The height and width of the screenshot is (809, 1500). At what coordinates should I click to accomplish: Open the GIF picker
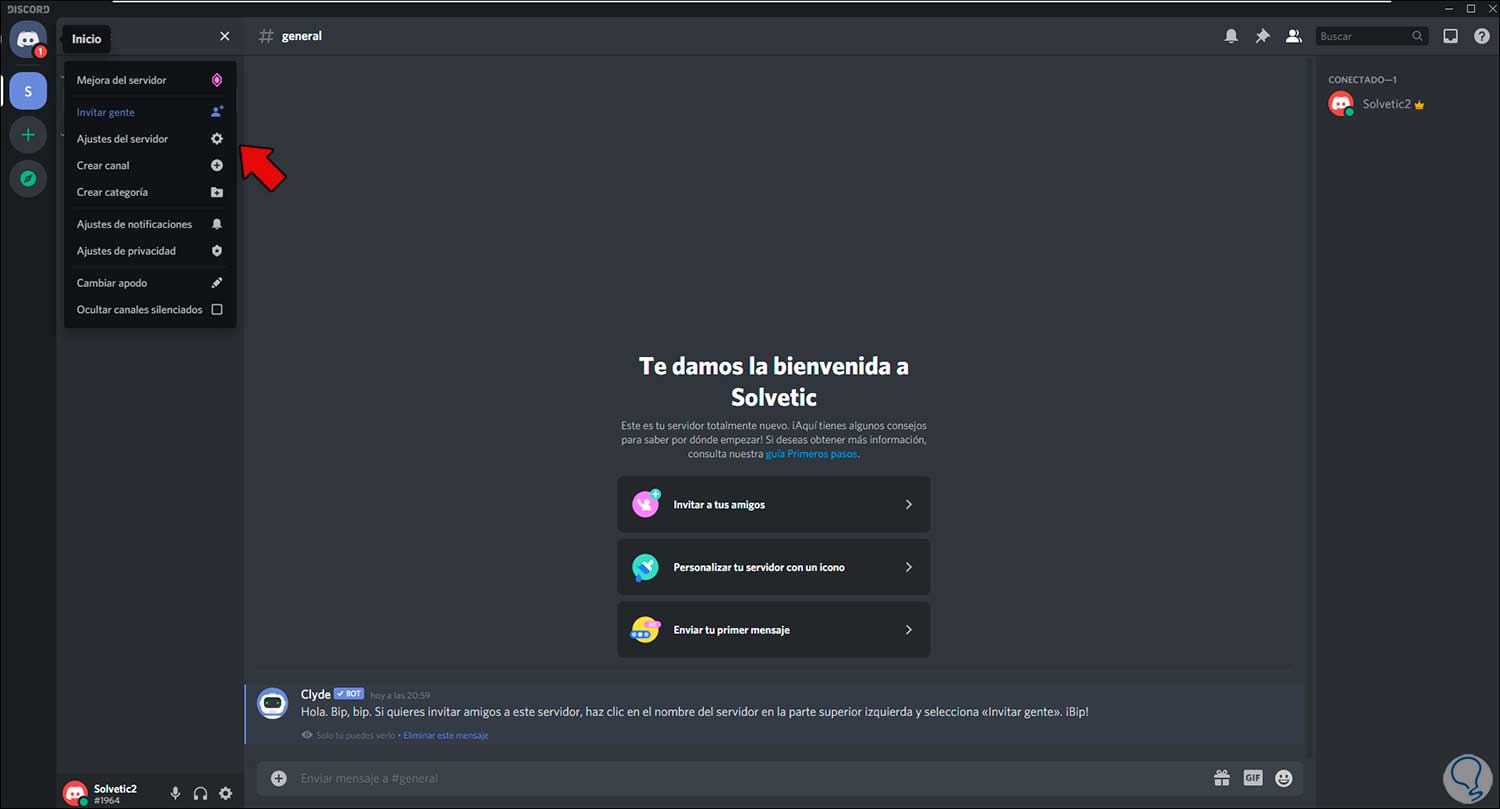click(x=1253, y=778)
